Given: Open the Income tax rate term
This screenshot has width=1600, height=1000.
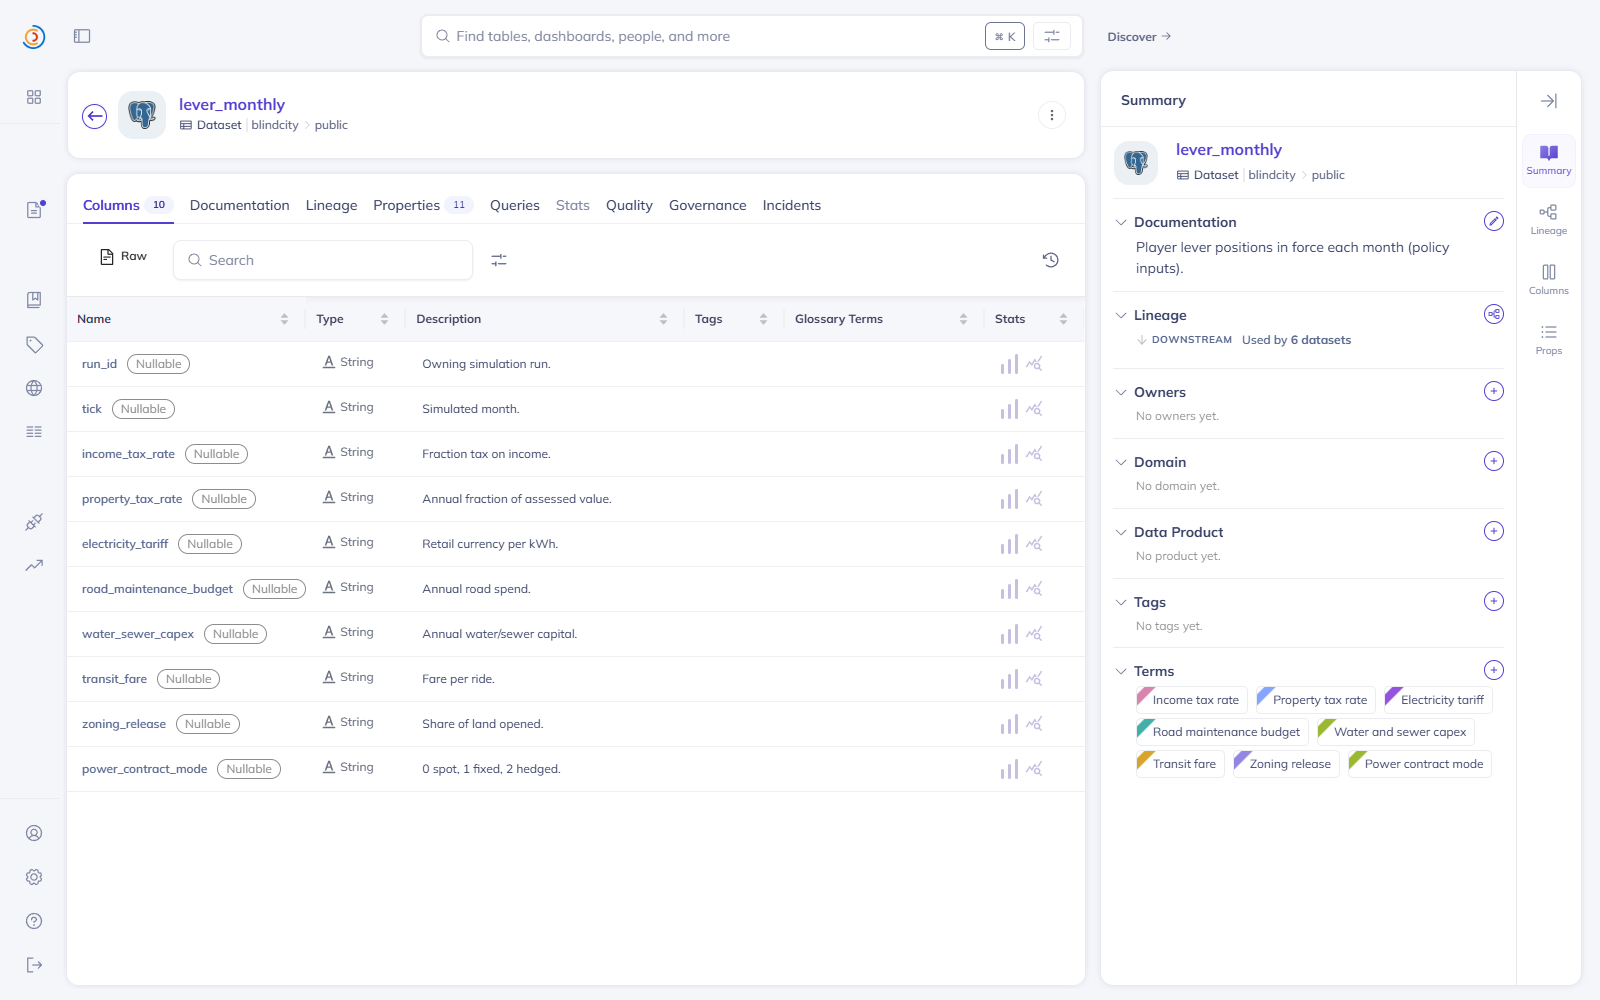Looking at the screenshot, I should 1192,700.
